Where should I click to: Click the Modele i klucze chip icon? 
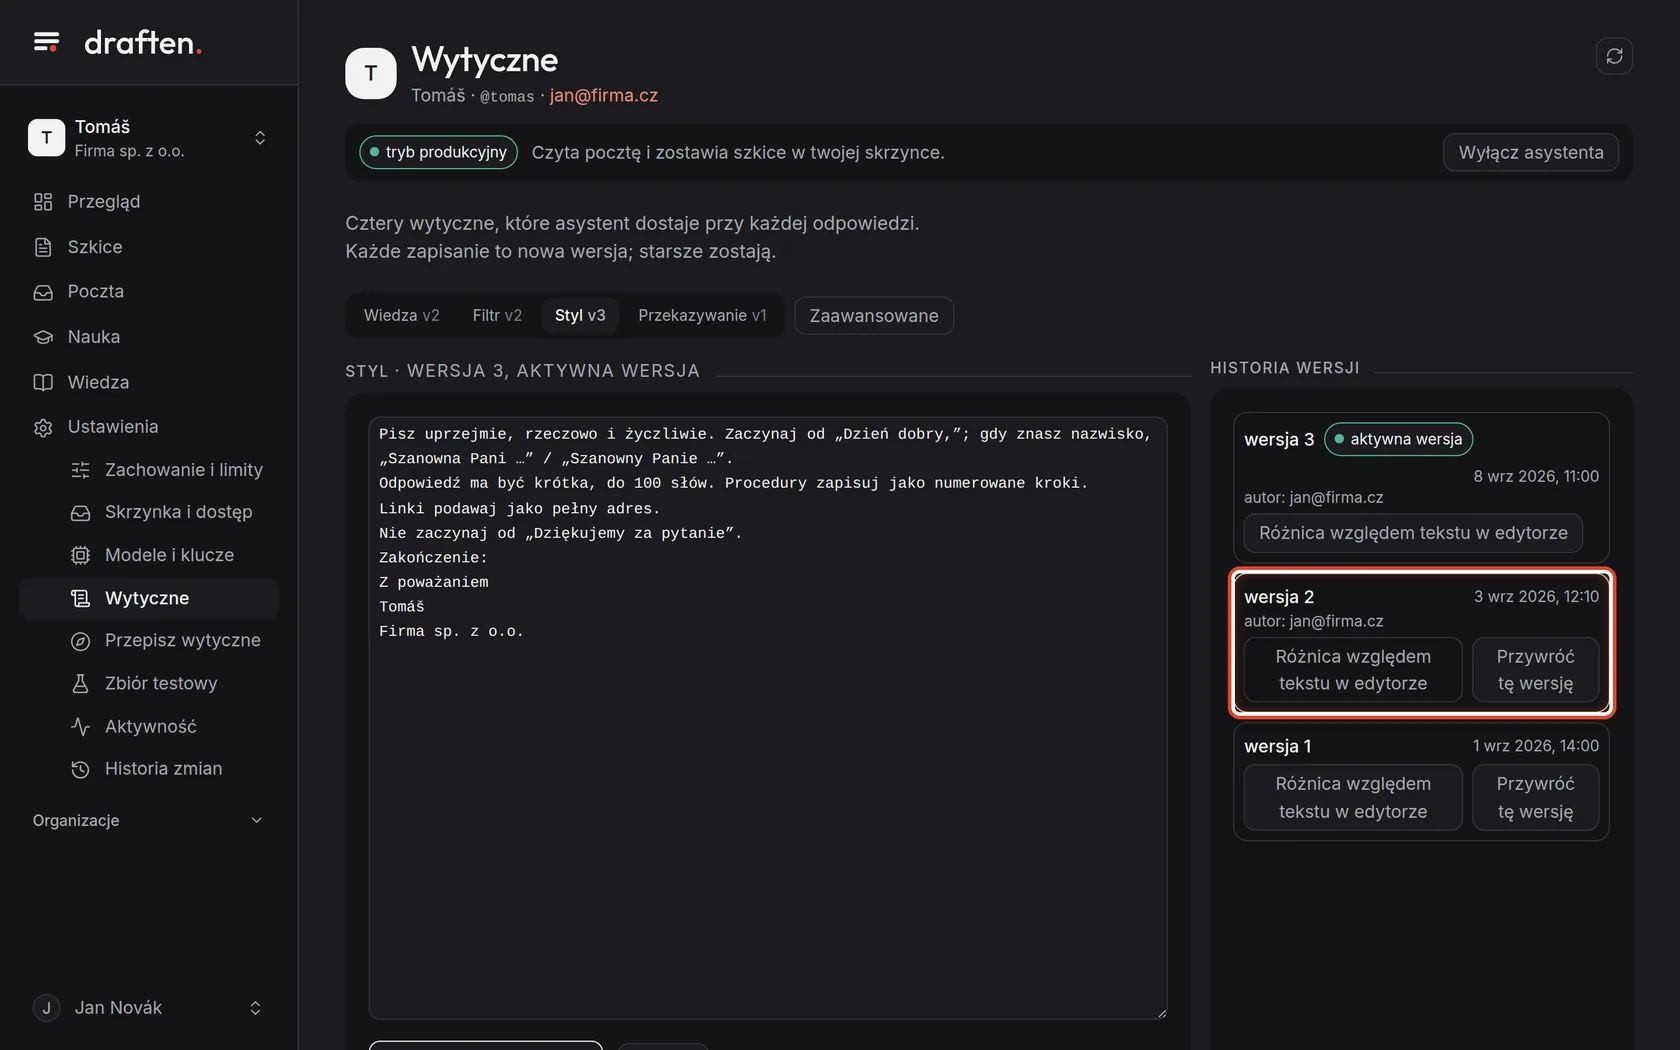[81, 555]
